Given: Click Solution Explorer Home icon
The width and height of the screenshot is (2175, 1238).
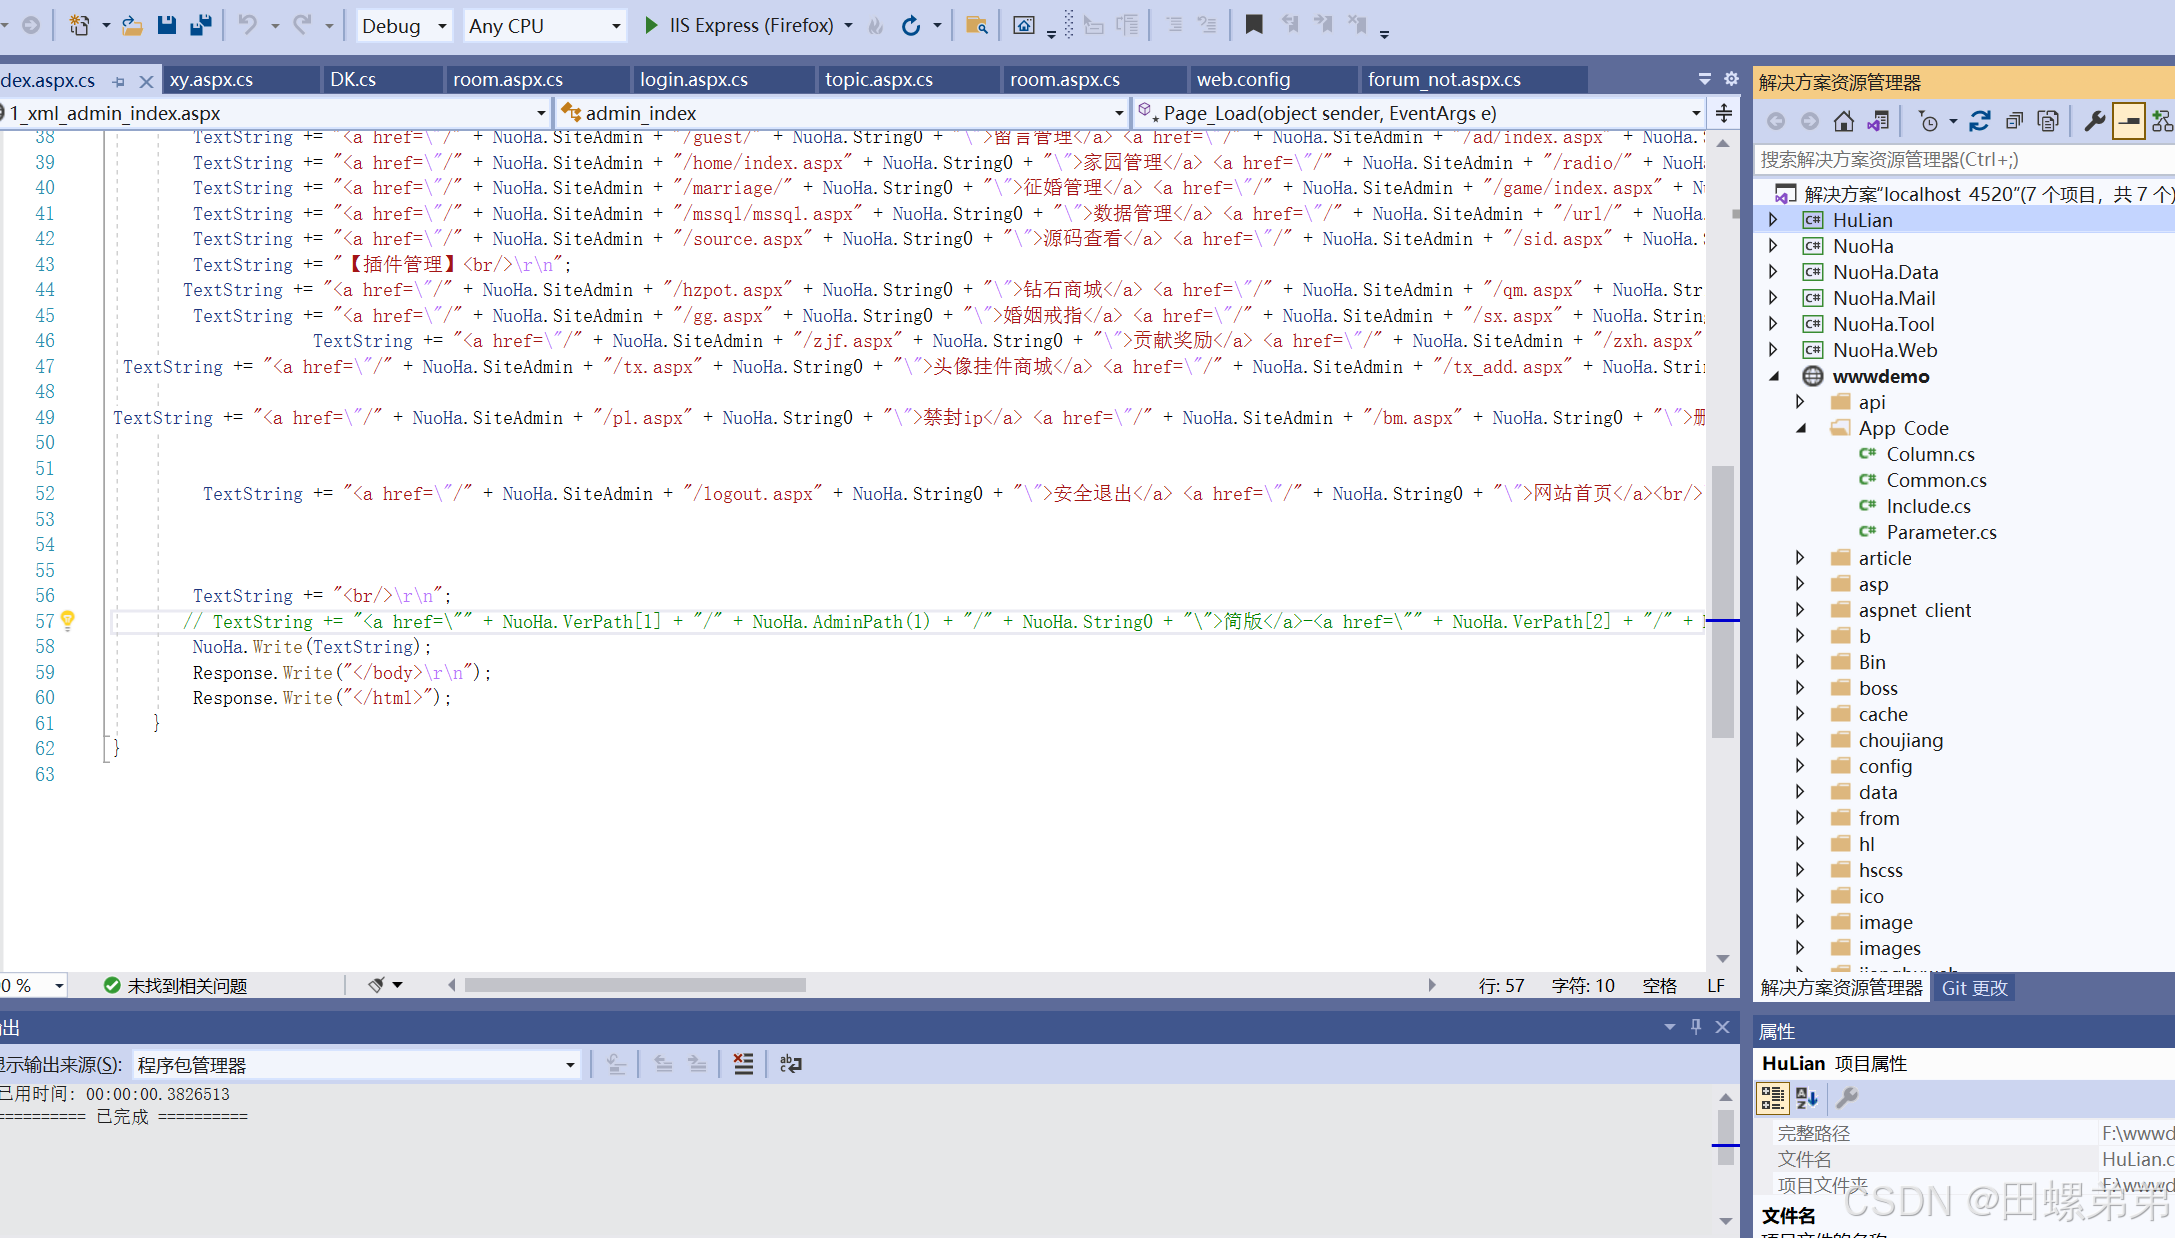Looking at the screenshot, I should coord(1844,121).
